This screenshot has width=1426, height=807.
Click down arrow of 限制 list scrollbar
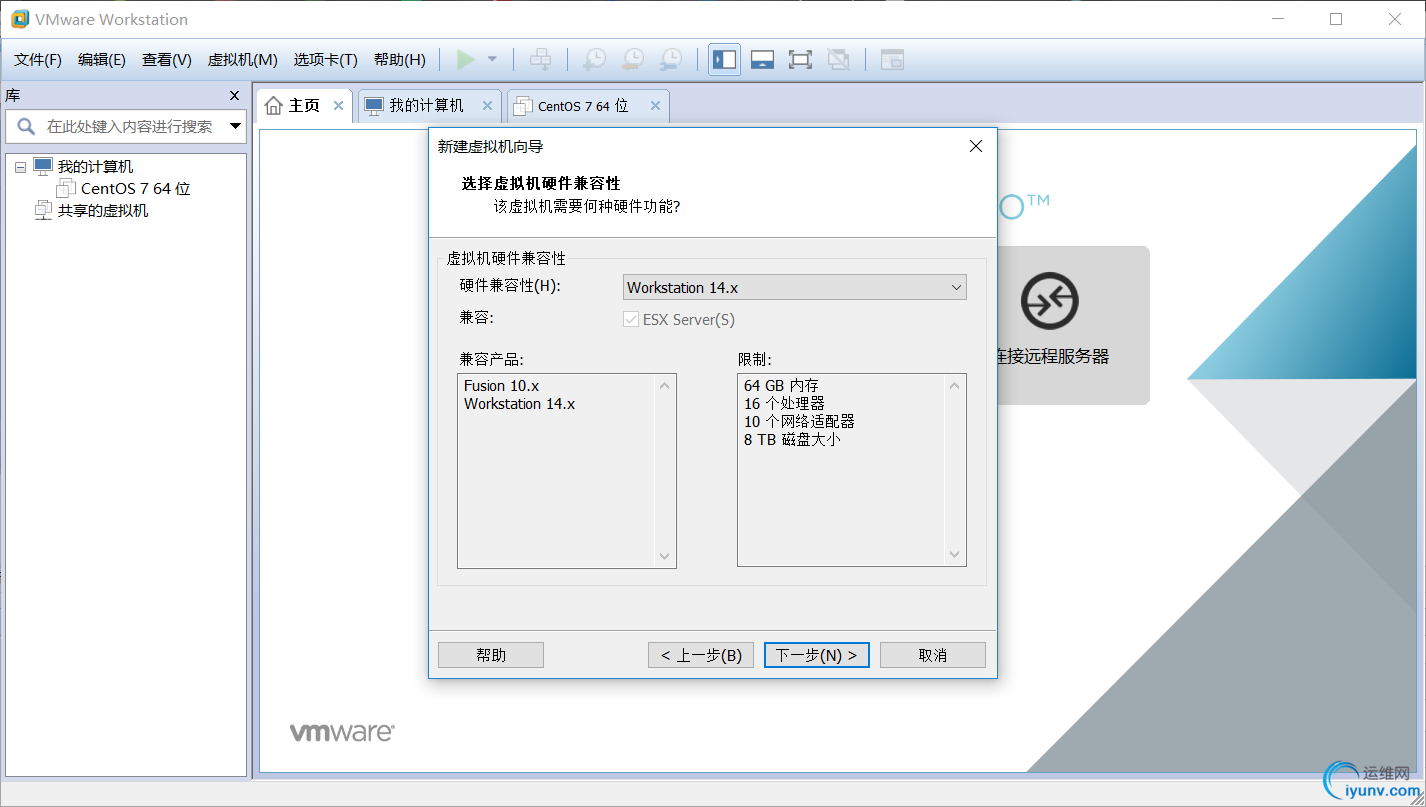(955, 556)
